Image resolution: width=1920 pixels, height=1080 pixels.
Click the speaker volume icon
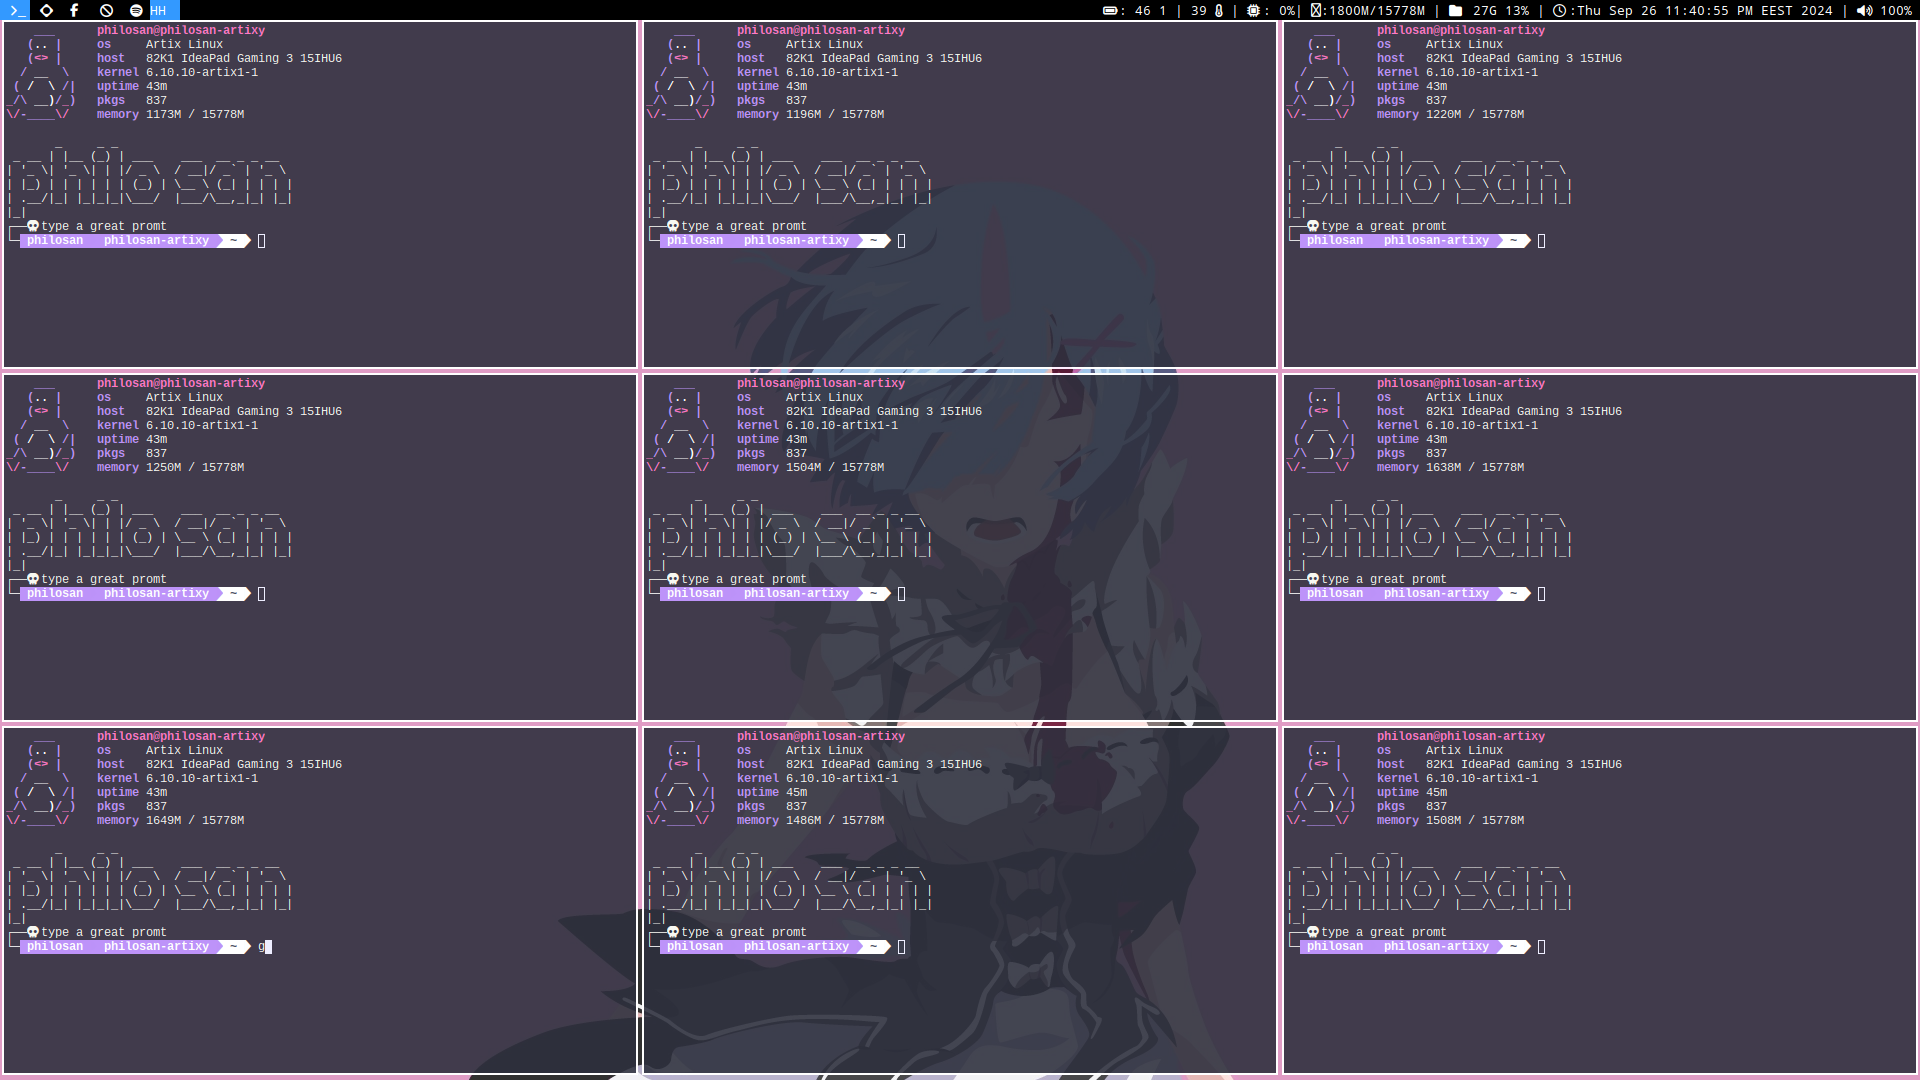[x=1864, y=10]
